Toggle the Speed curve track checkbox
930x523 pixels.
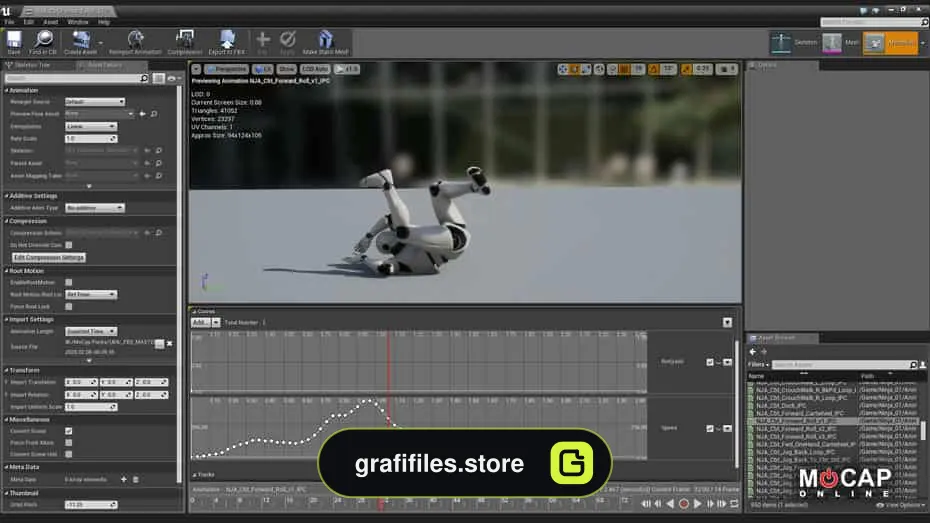[710, 428]
